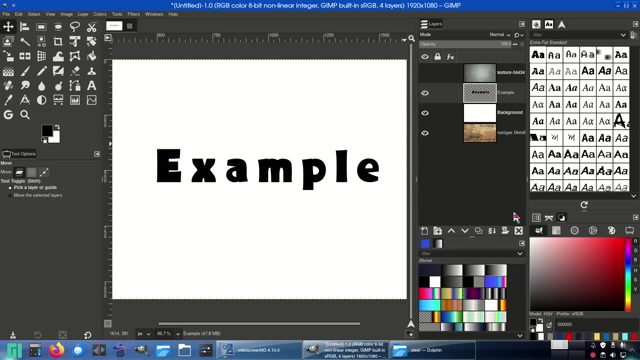Select 'Move the selected layers' option
The height and width of the screenshot is (360, 640).
coord(35,196)
